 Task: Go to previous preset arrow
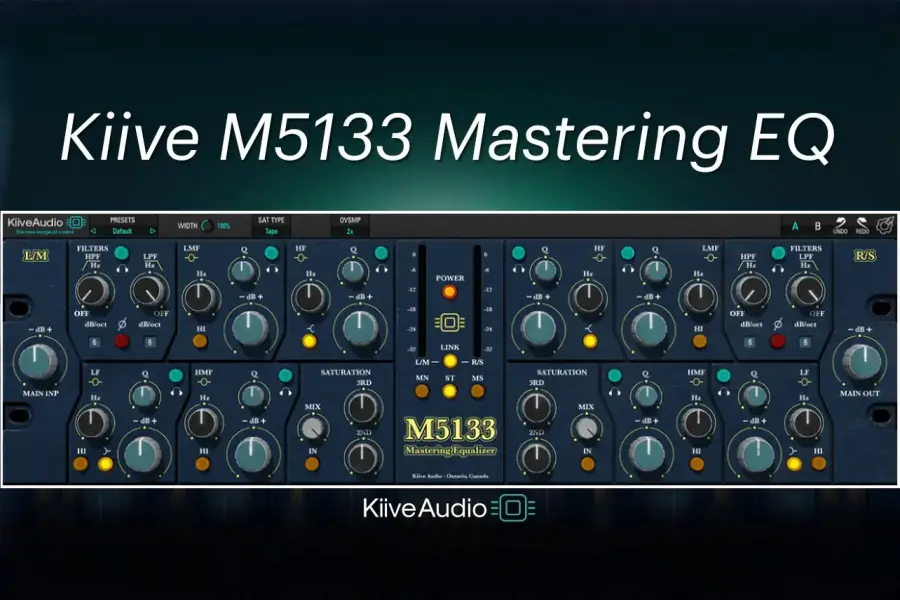click(94, 231)
